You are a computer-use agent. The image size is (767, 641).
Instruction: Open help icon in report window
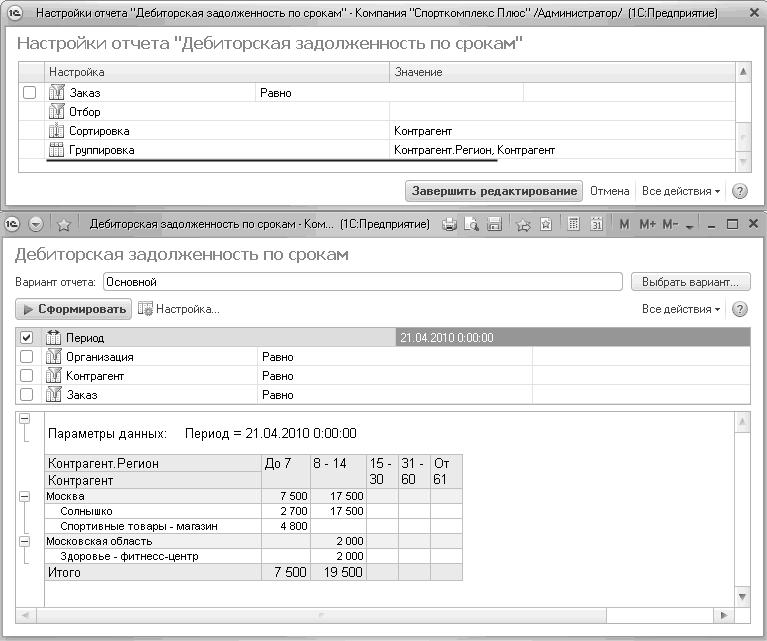[x=740, y=309]
